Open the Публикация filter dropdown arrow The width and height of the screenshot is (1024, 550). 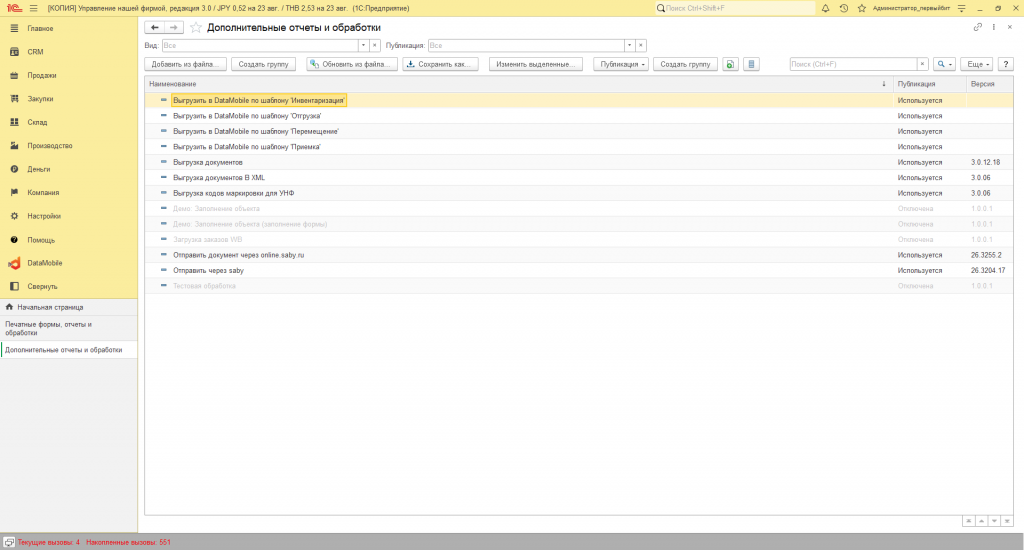(629, 46)
